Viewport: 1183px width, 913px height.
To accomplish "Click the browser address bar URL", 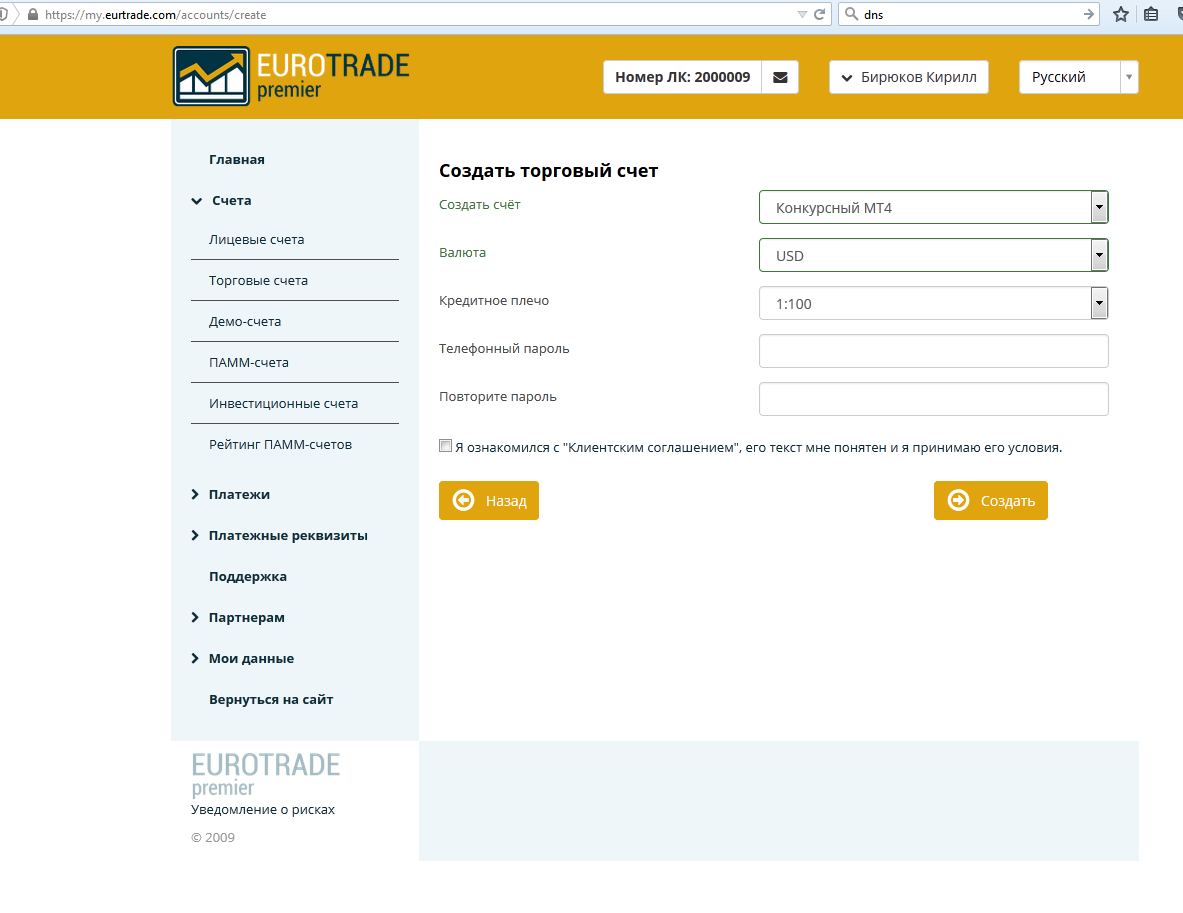I will tap(155, 14).
